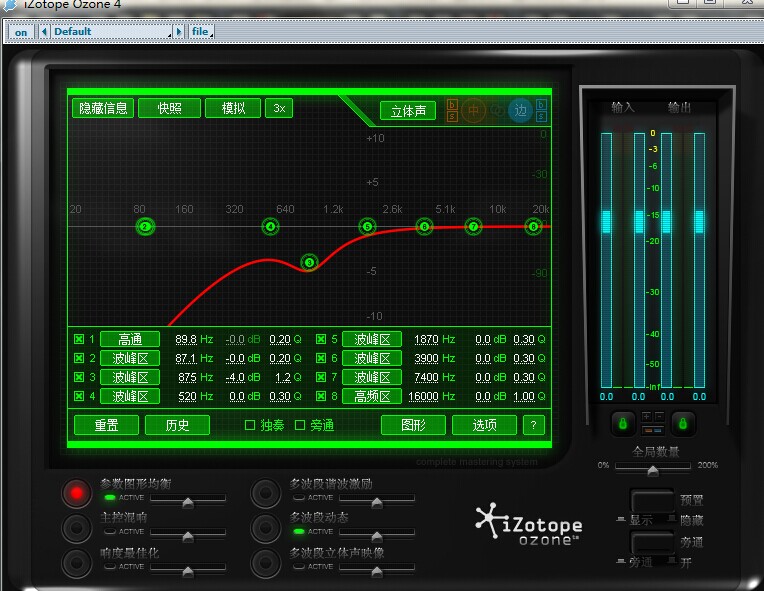Select EQ node 8 near 20k

click(x=534, y=227)
